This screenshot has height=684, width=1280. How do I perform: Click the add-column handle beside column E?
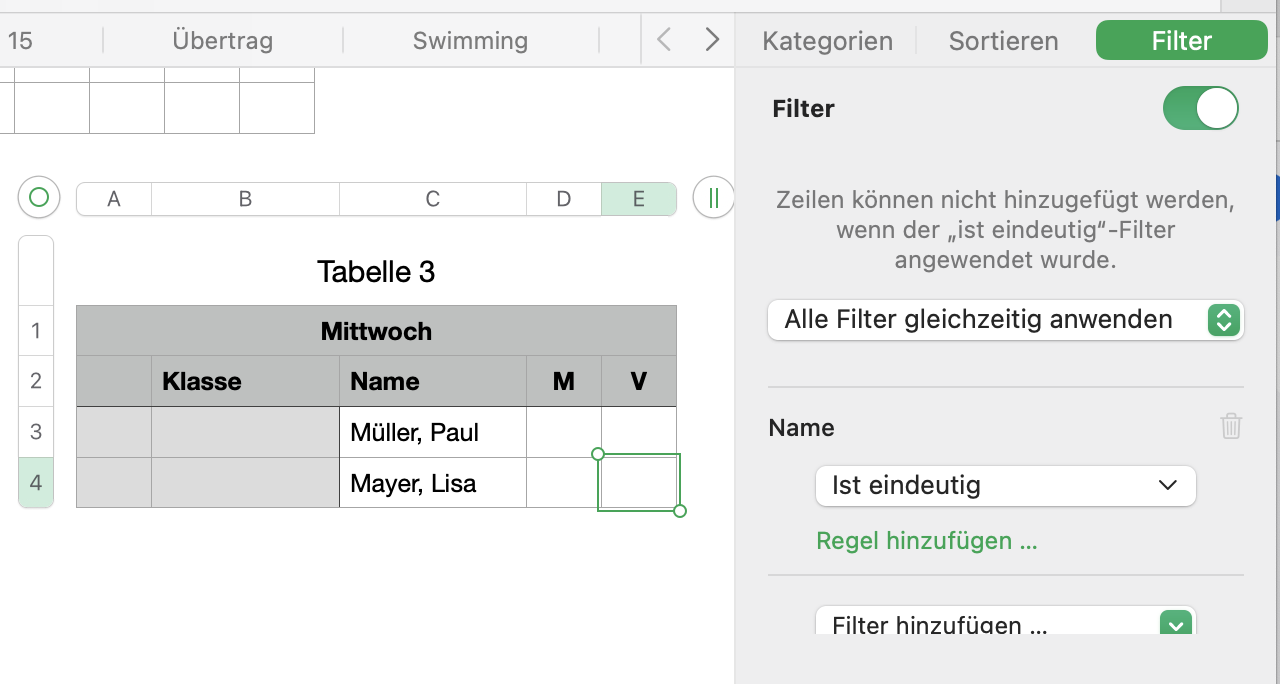pyautogui.click(x=713, y=198)
